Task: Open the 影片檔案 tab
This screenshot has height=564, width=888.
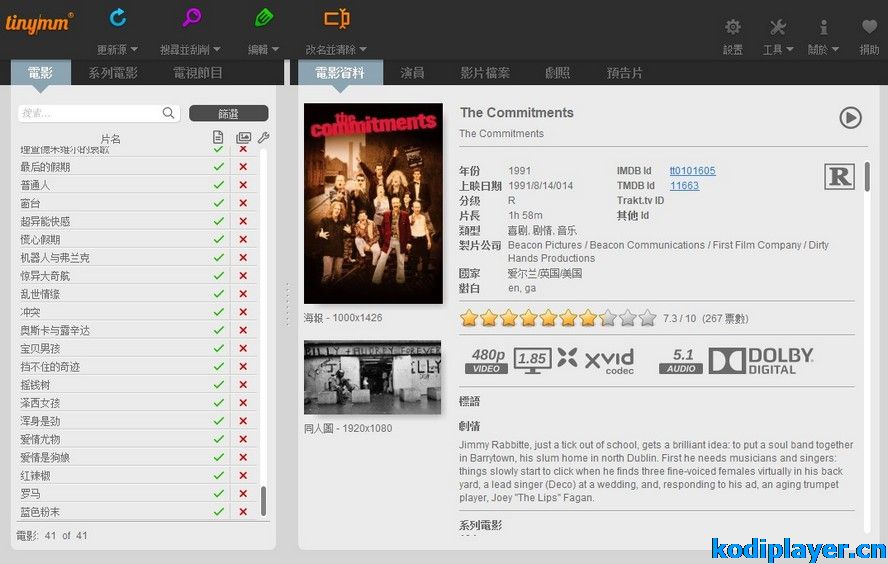Action: pos(485,73)
